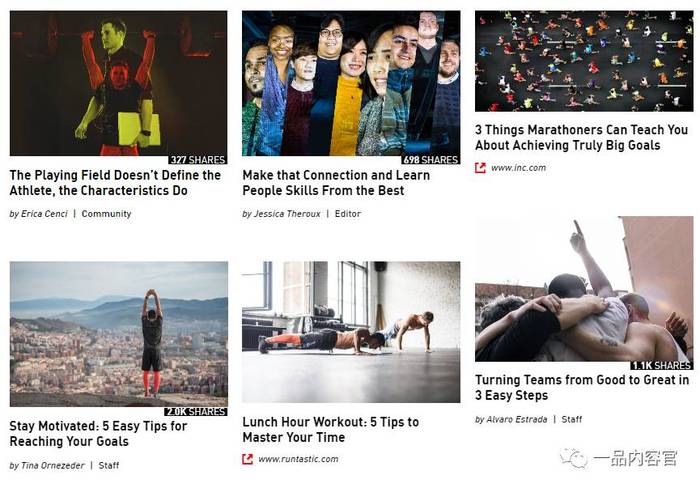
Task: Open the 'Make that Connection and Learn People Skills' article
Action: pos(336,183)
